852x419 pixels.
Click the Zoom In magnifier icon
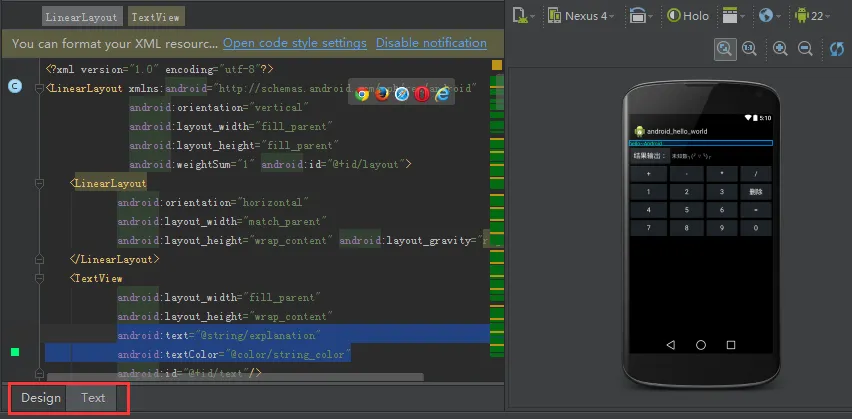coord(780,49)
